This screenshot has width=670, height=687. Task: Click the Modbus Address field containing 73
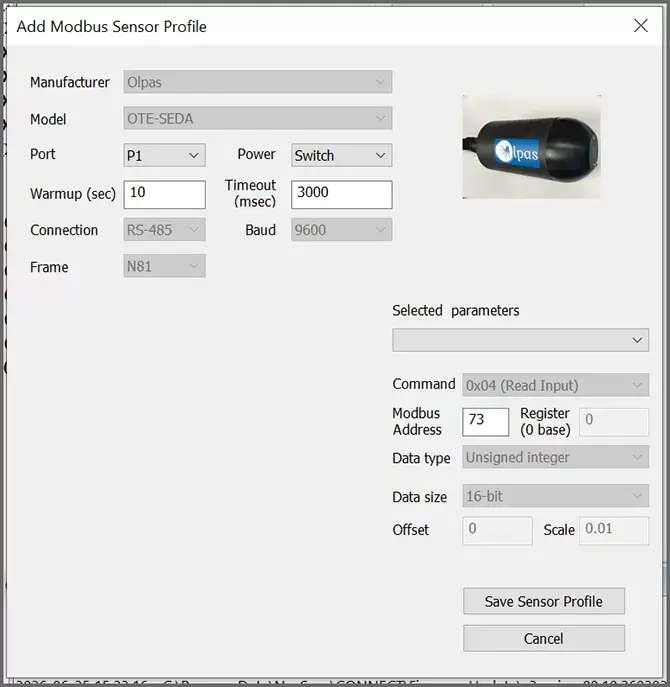486,422
